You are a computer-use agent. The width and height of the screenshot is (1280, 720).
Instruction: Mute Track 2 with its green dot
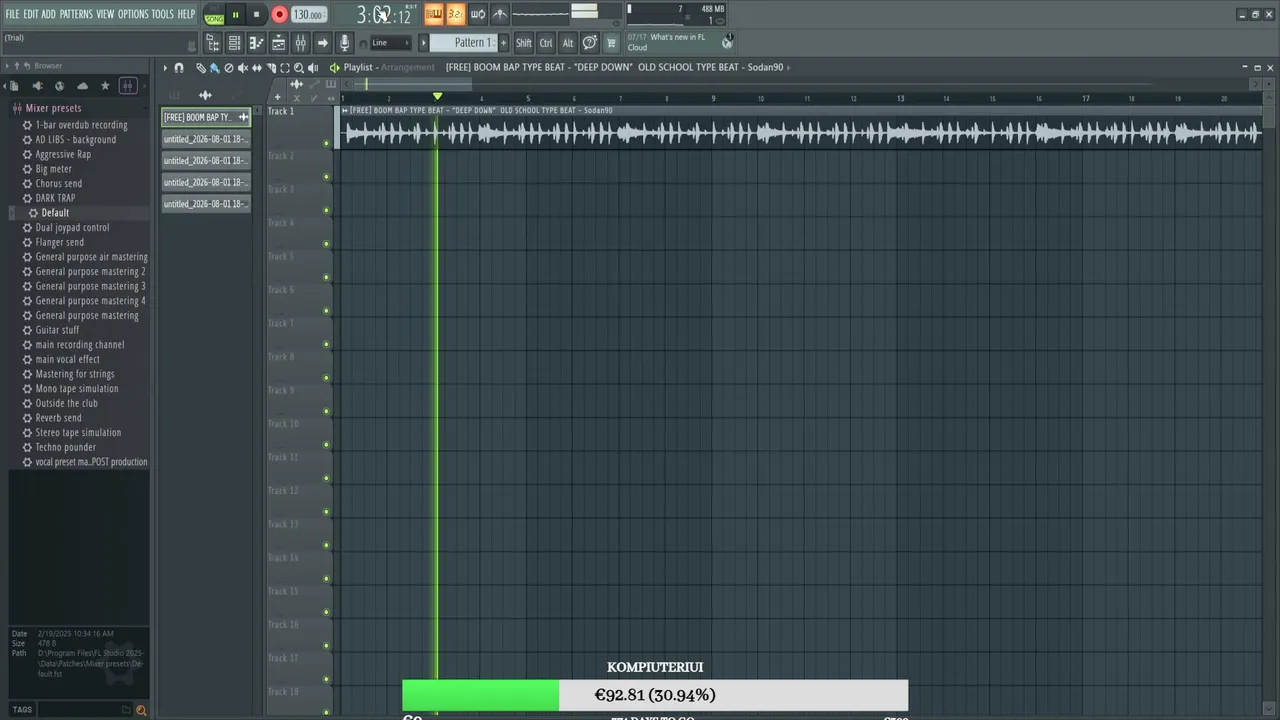pos(326,177)
